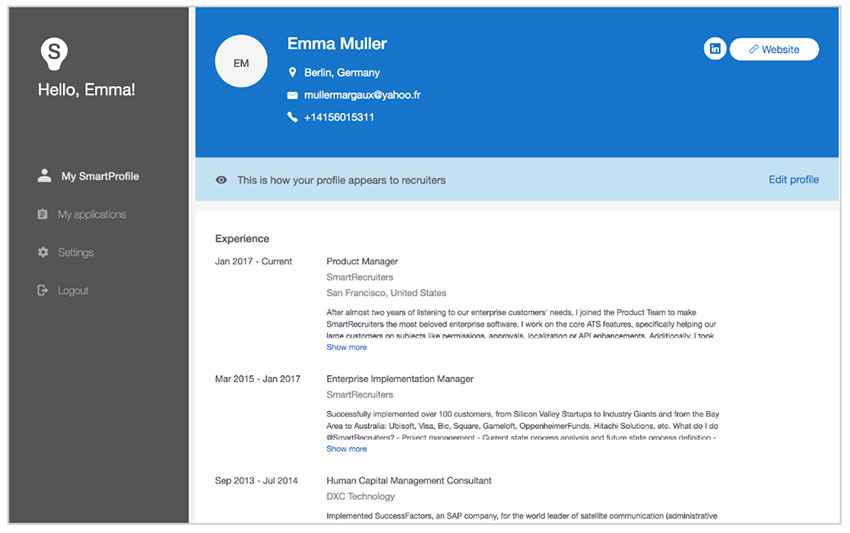850x533 pixels.
Task: Click the My SmartProfile person icon
Action: 44,175
